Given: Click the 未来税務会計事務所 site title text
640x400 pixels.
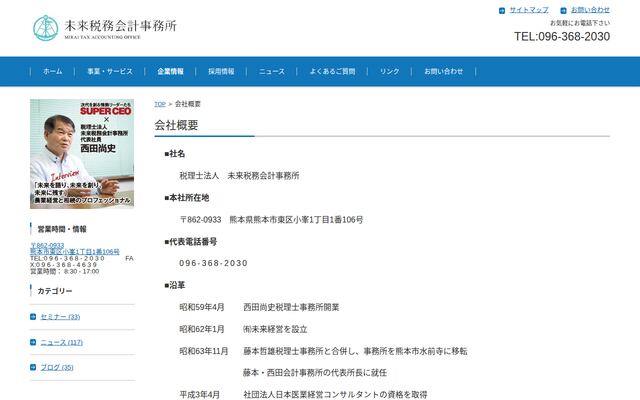Looking at the screenshot, I should coord(120,25).
